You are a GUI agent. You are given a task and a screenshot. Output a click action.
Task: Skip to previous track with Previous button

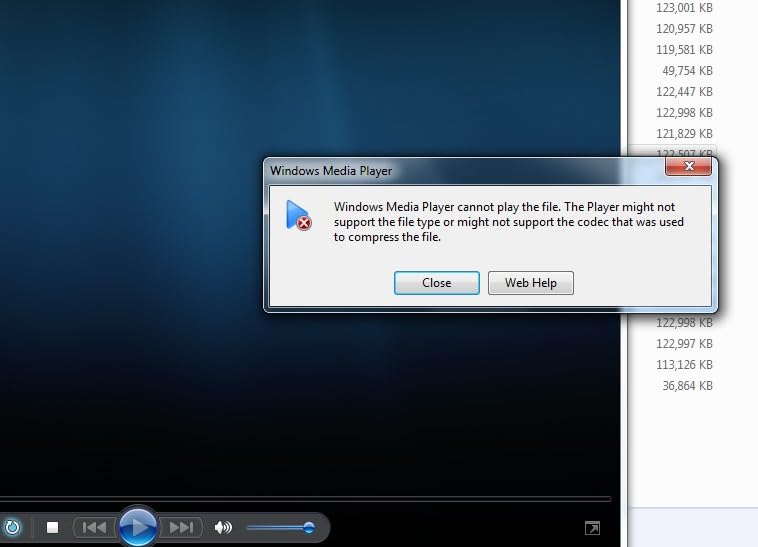[x=94, y=527]
